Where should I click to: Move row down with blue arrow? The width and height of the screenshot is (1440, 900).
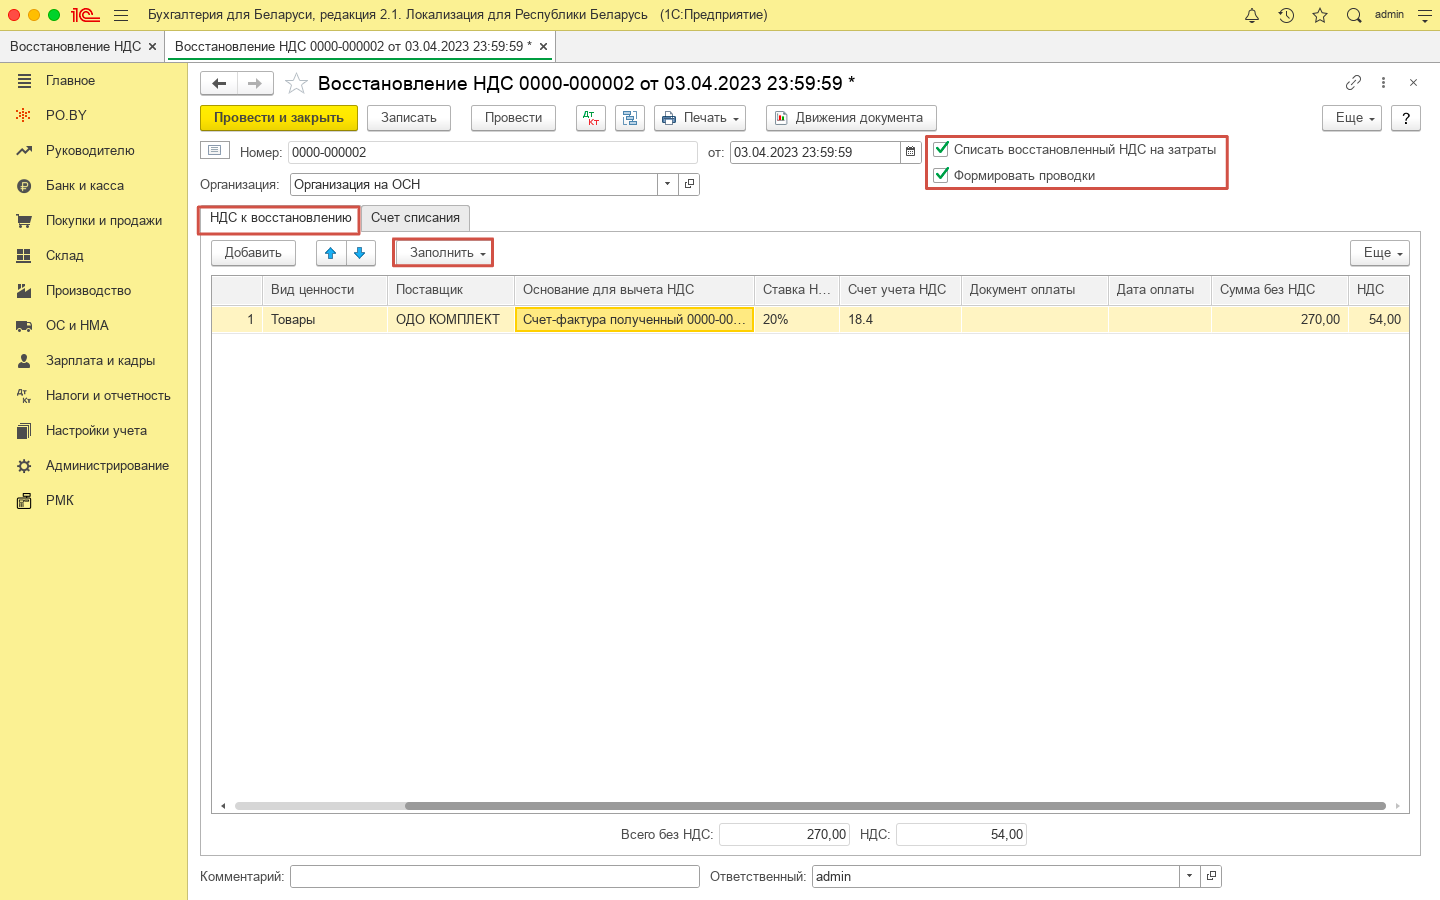tap(360, 253)
